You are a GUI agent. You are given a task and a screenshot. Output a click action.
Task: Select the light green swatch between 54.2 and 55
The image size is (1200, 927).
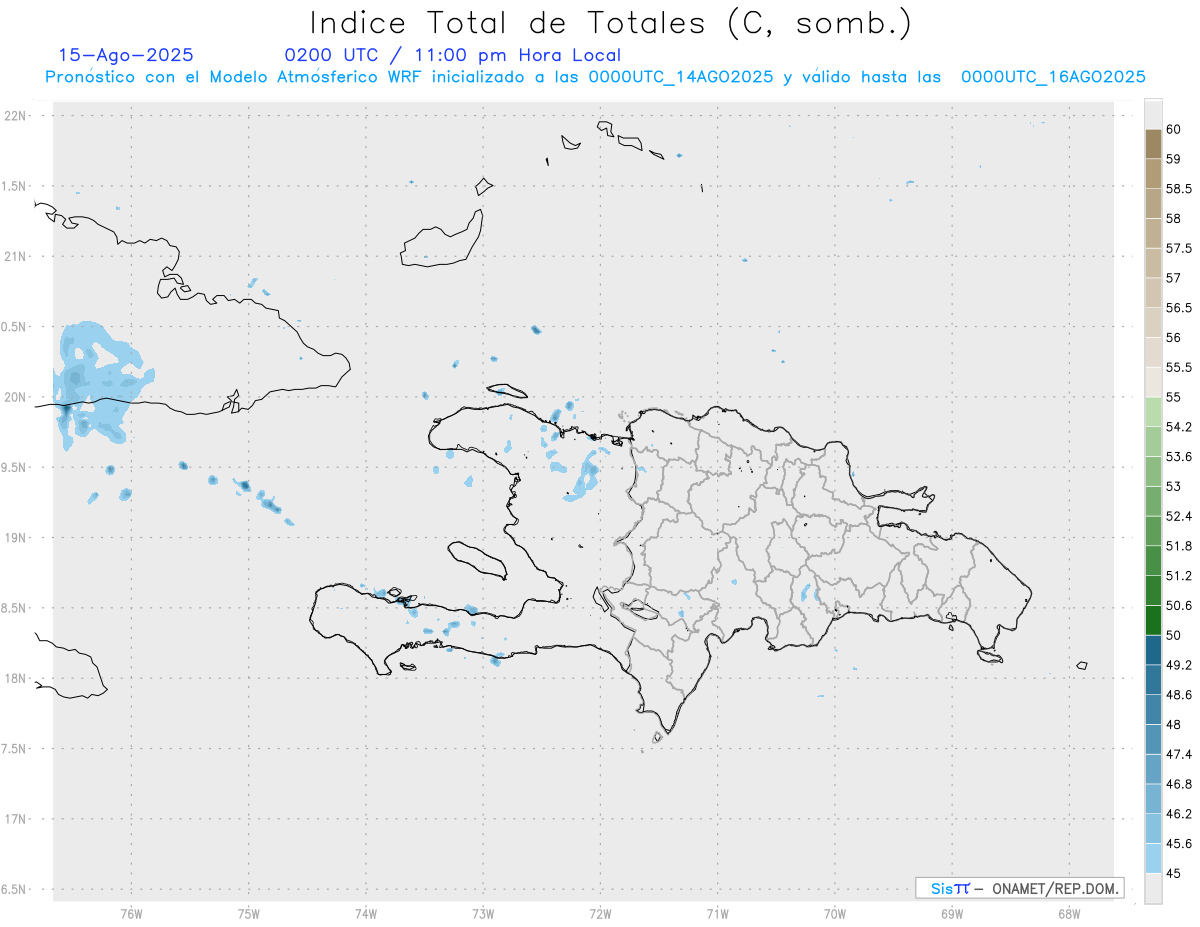pos(1153,412)
